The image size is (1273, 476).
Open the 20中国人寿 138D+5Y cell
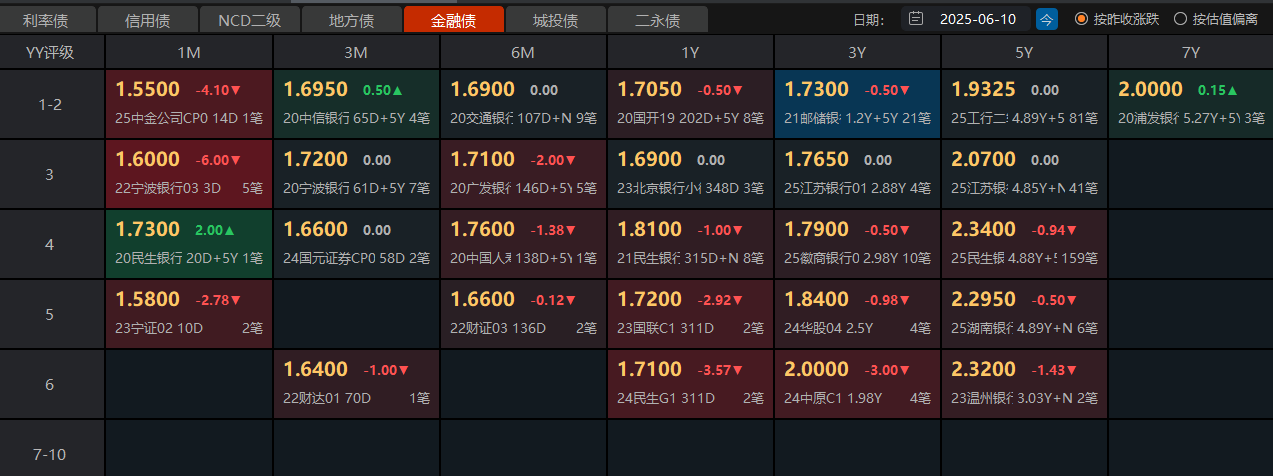tap(523, 244)
